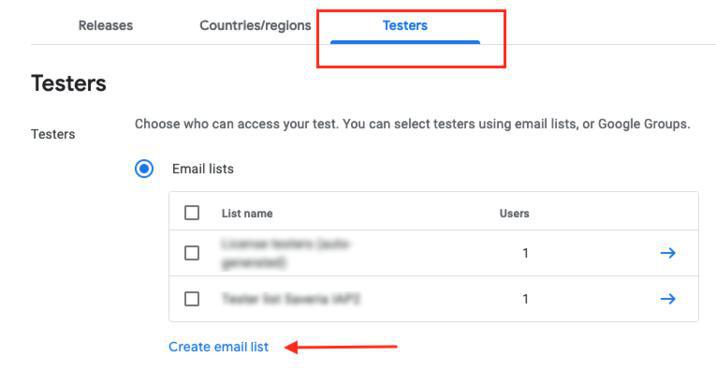
Task: Switch to the Countries/regions tab
Action: point(255,26)
